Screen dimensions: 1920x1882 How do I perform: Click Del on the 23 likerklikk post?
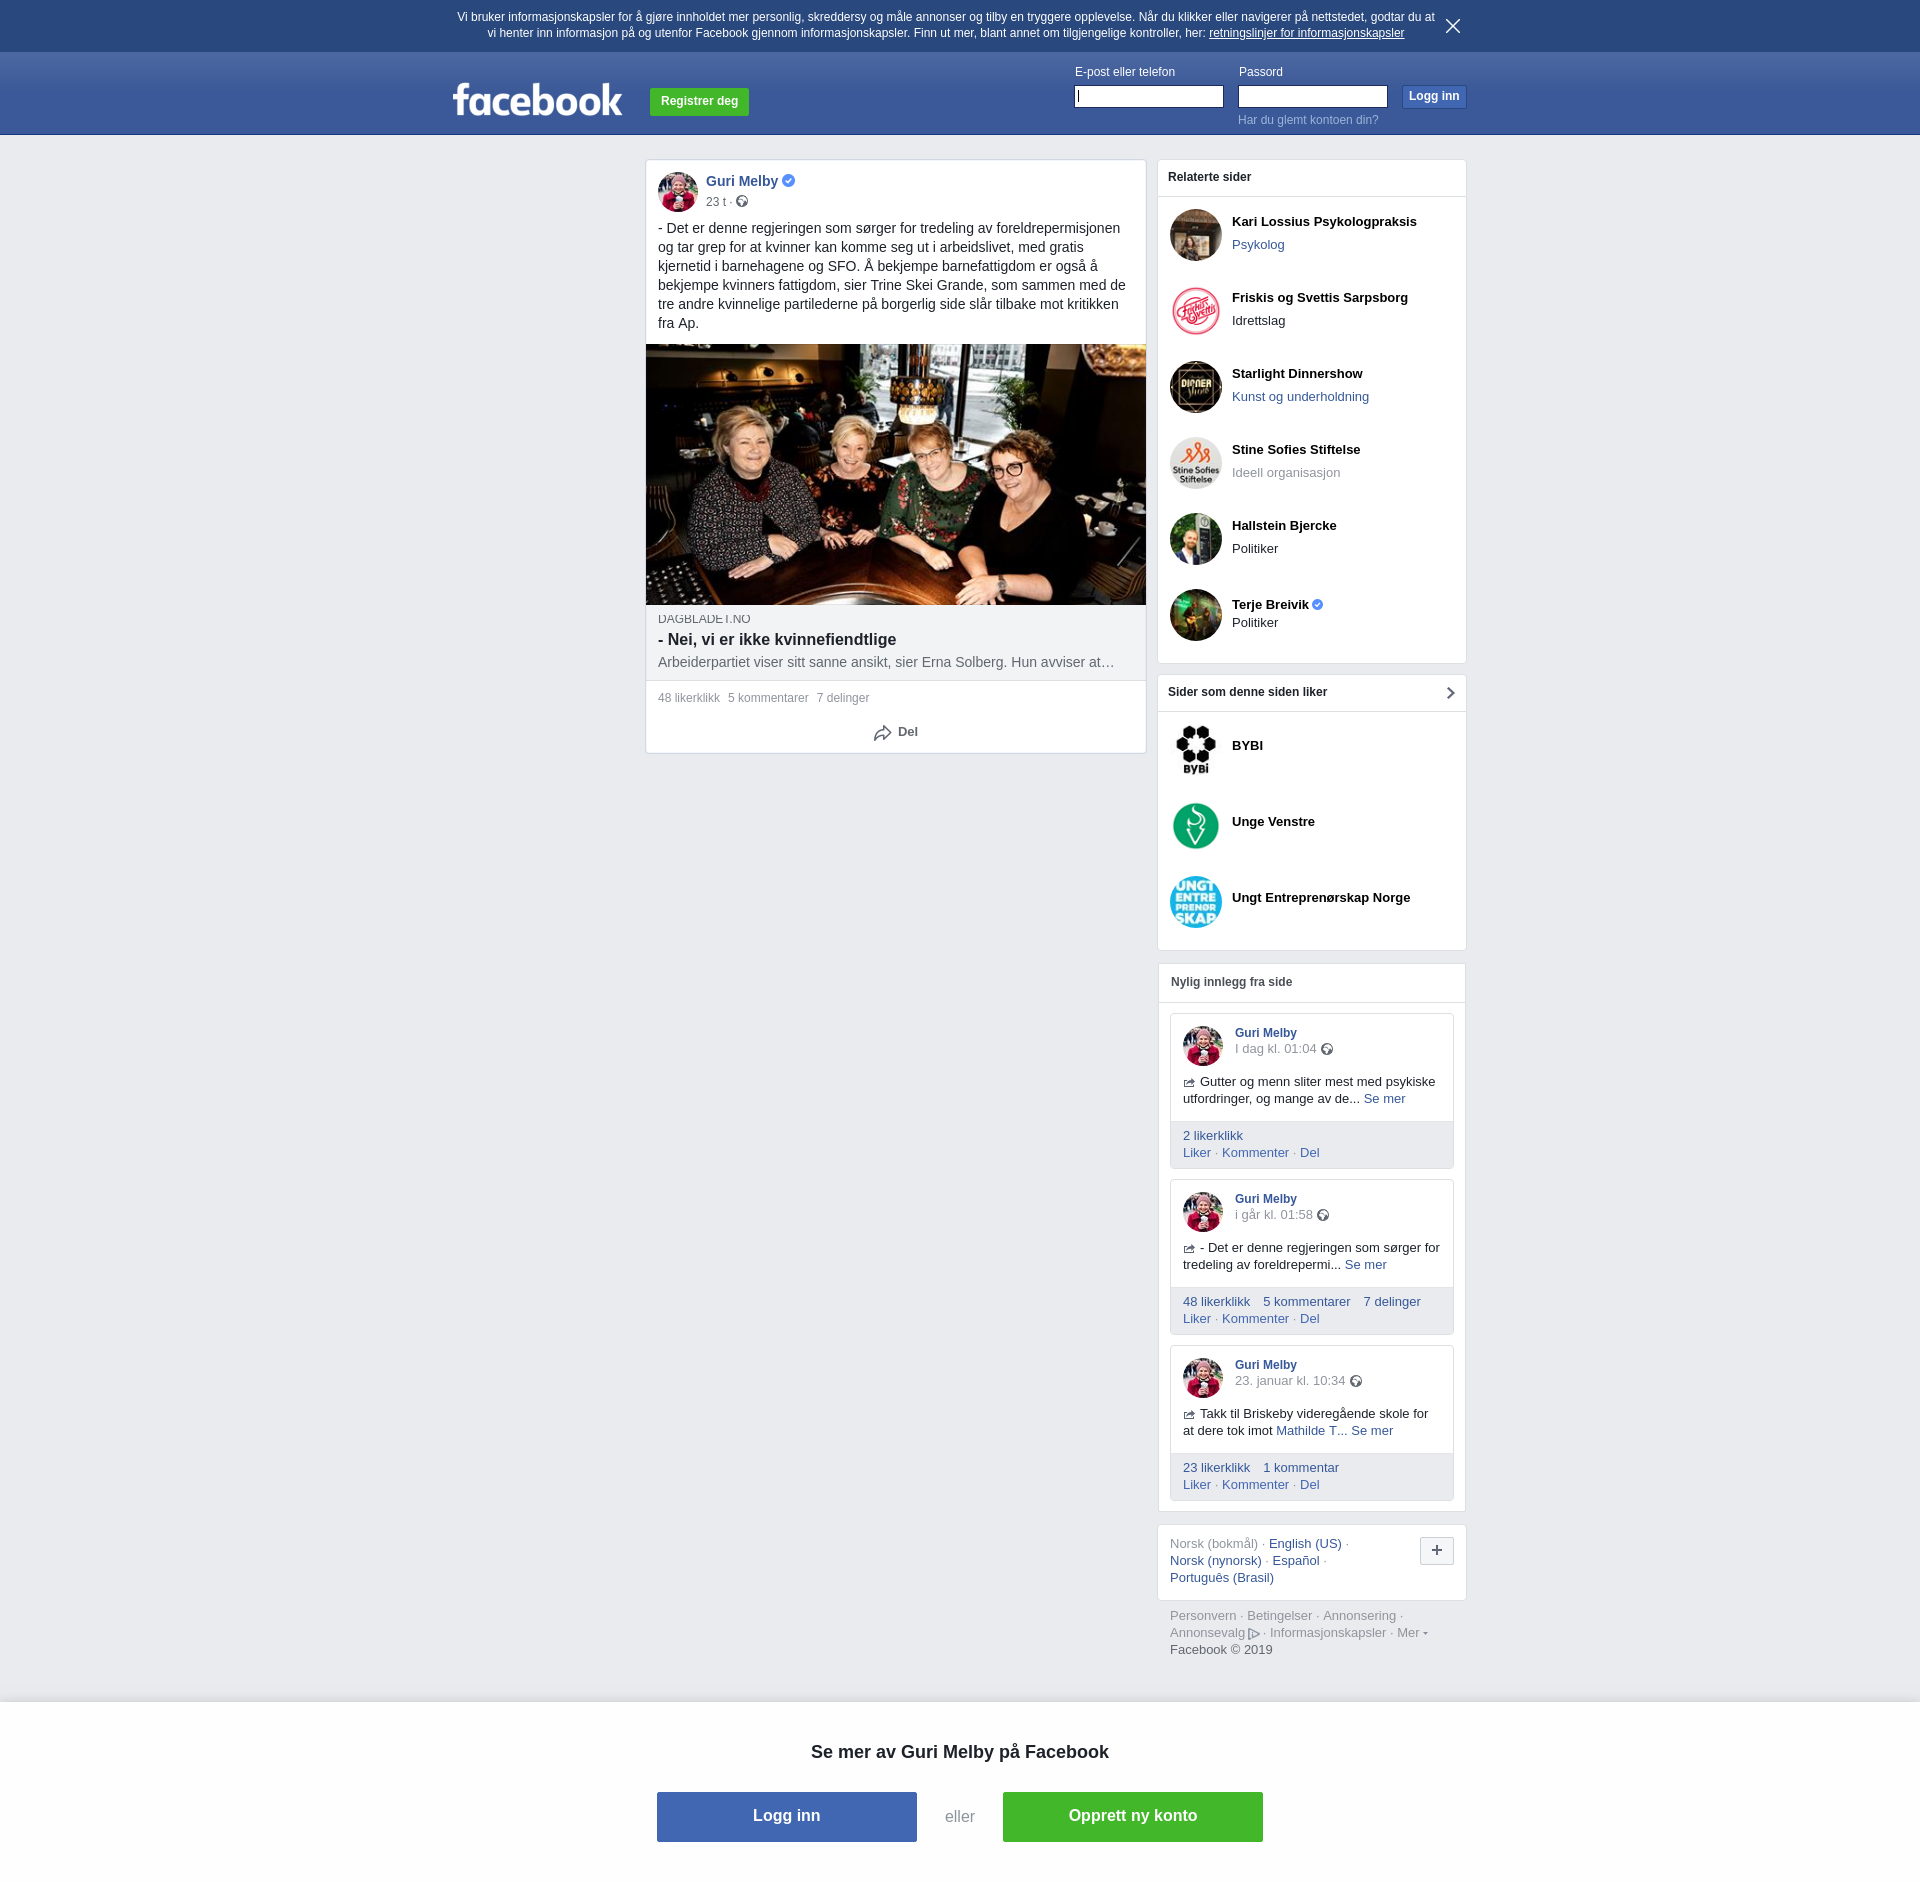click(1310, 1485)
